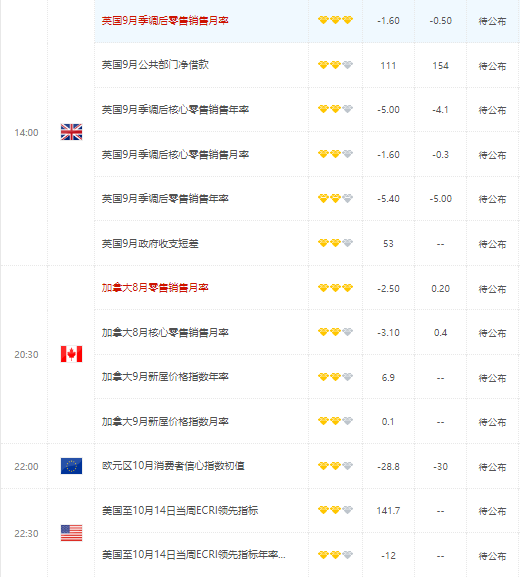Click the Canada flag icon

tap(71, 354)
